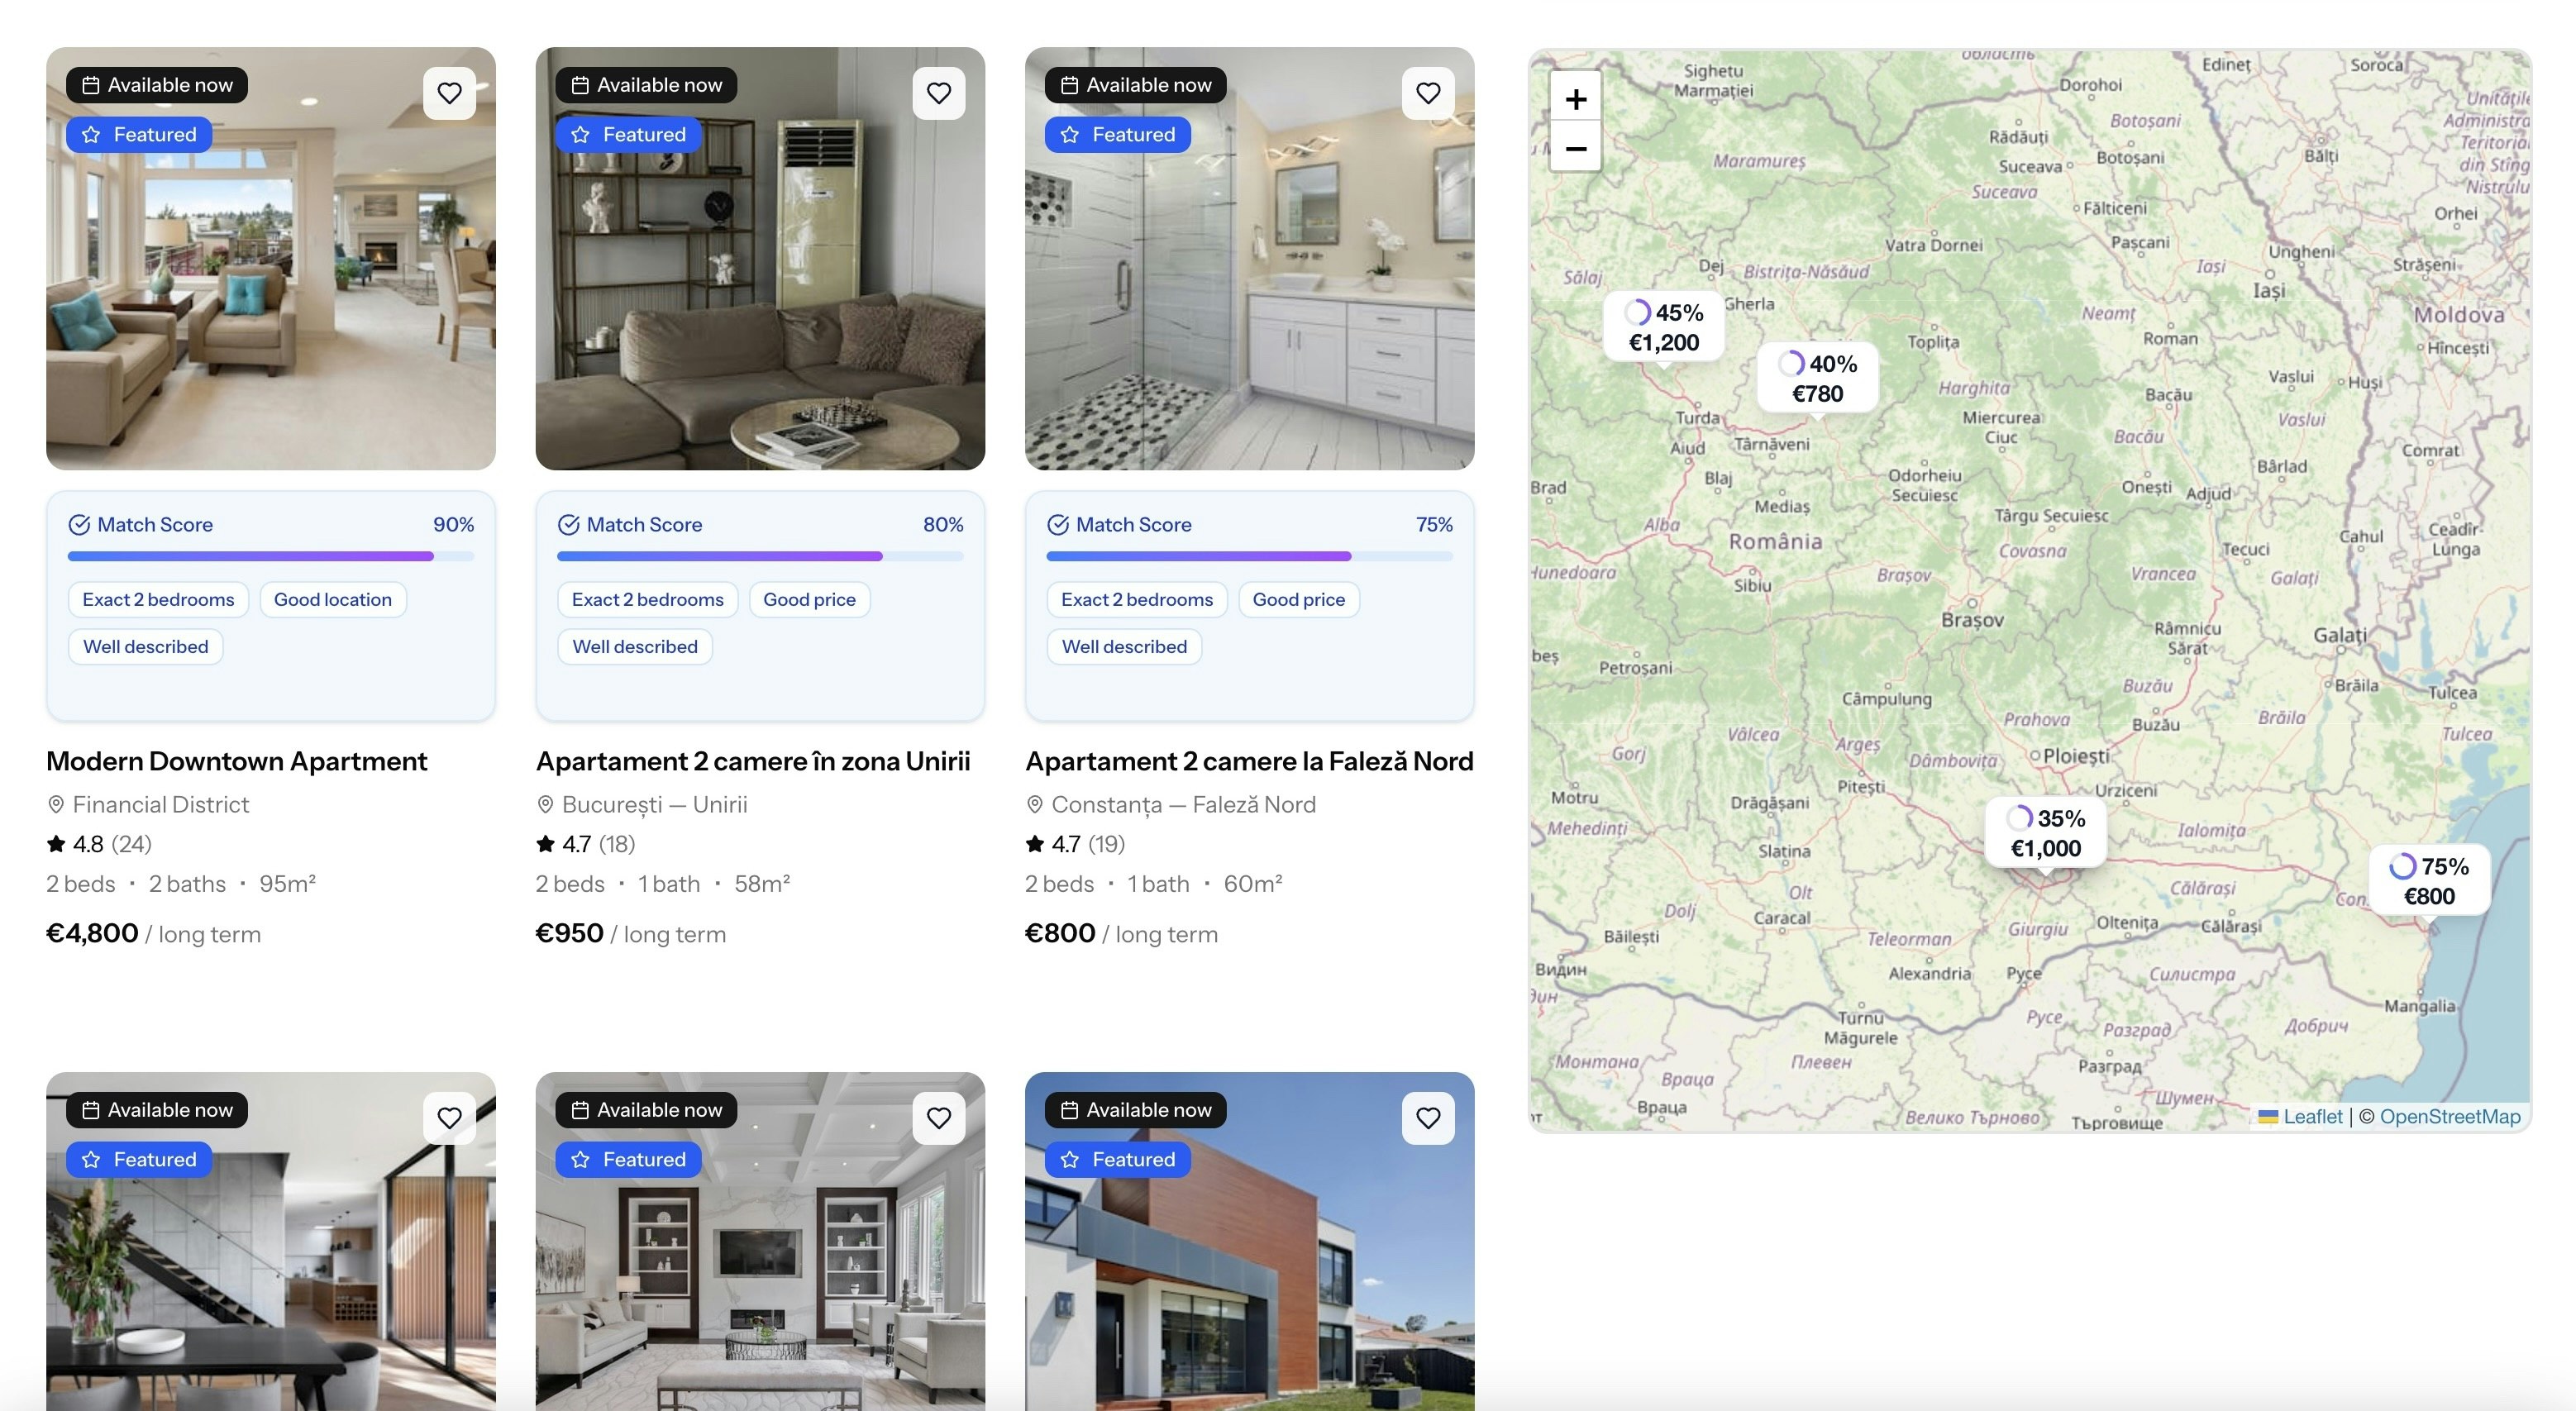Click calendar icon on the staircase interior listing

click(90, 1110)
